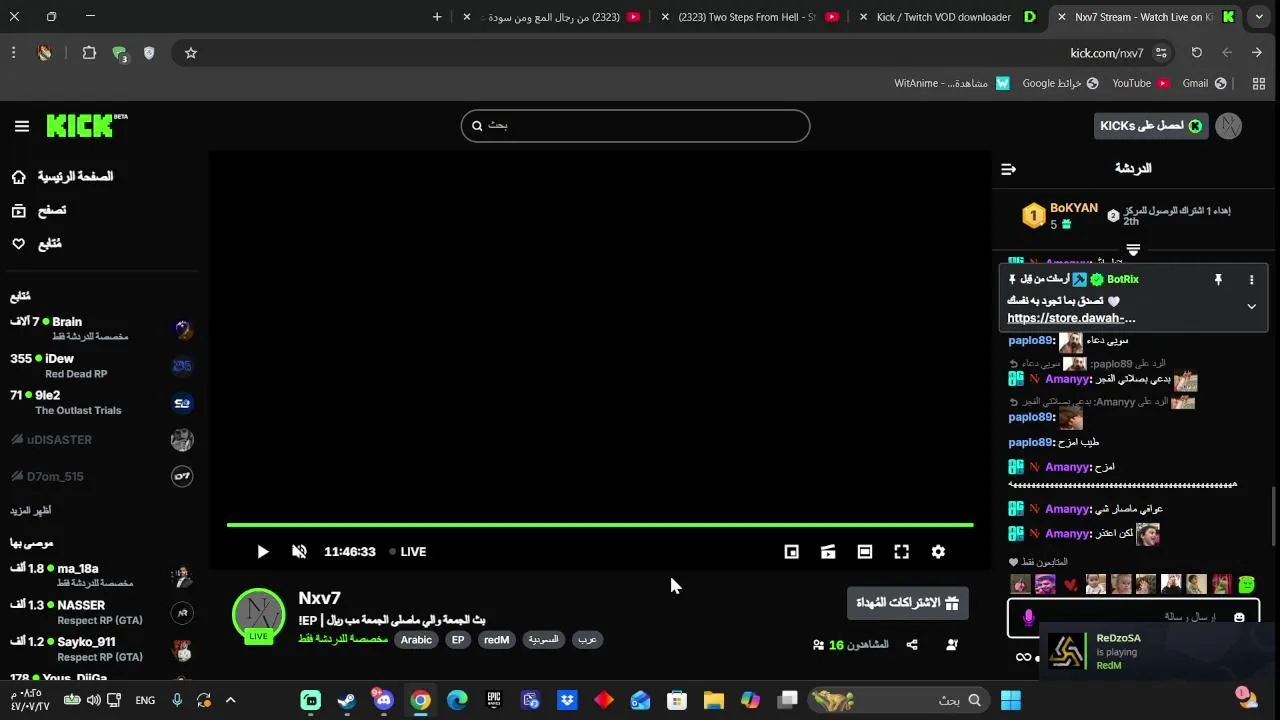Expand the chat leaderboard handle
The height and width of the screenshot is (720, 1280).
[x=1133, y=249]
